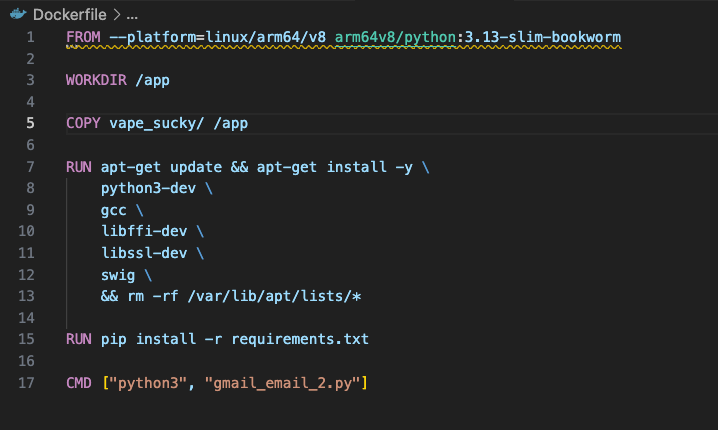Image resolution: width=718 pixels, height=430 pixels.
Task: Click python3-dev package name
Action: [148, 188]
